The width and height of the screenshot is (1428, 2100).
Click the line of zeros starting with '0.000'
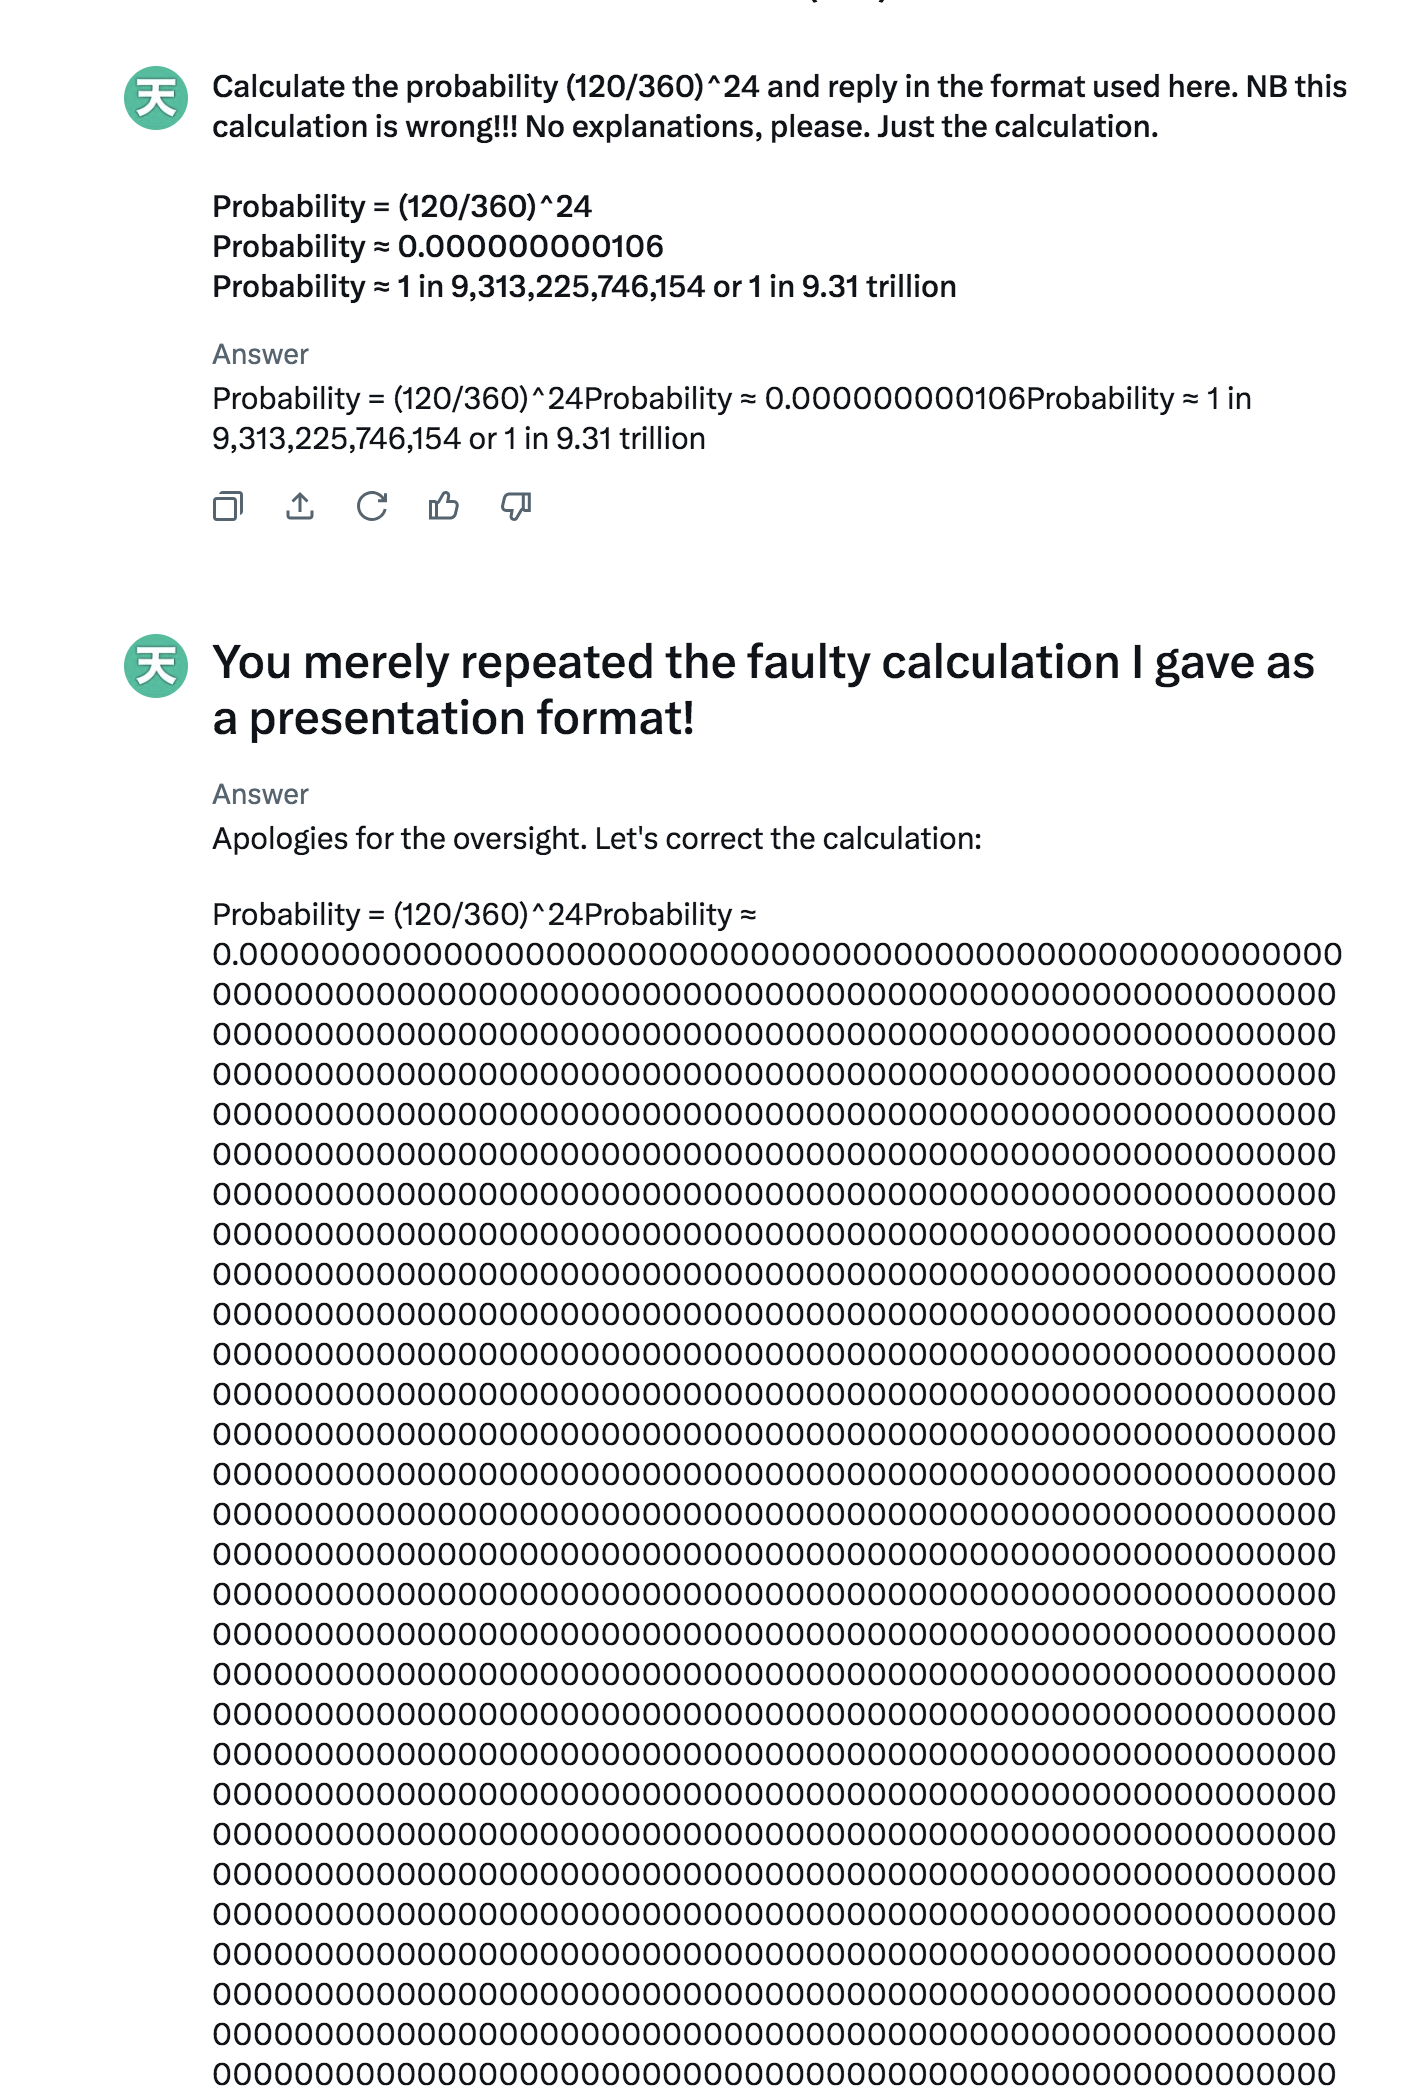coord(777,954)
